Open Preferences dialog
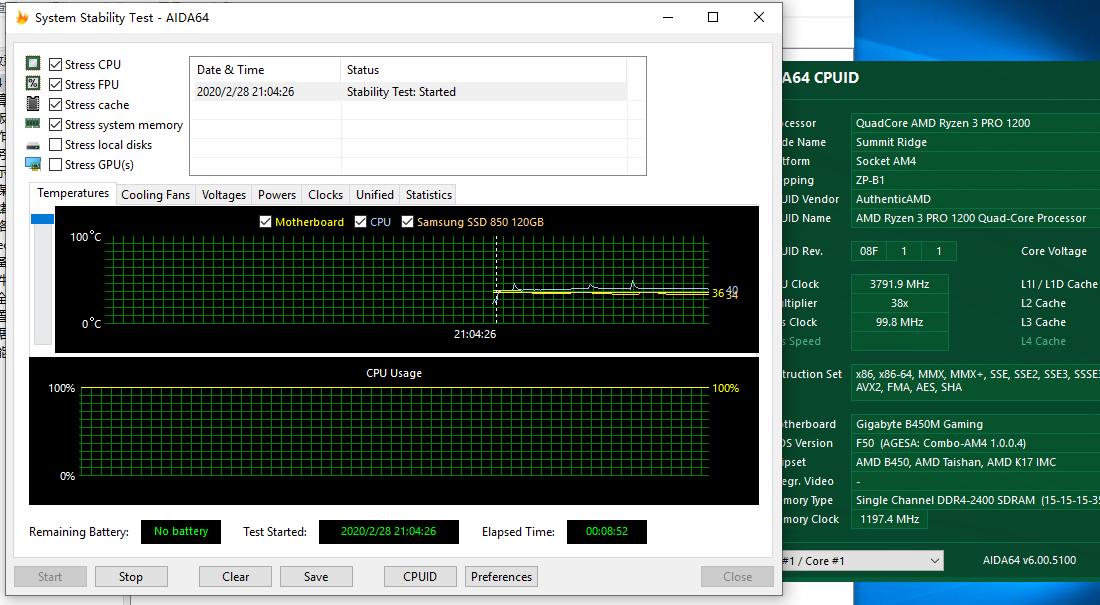 click(x=502, y=576)
